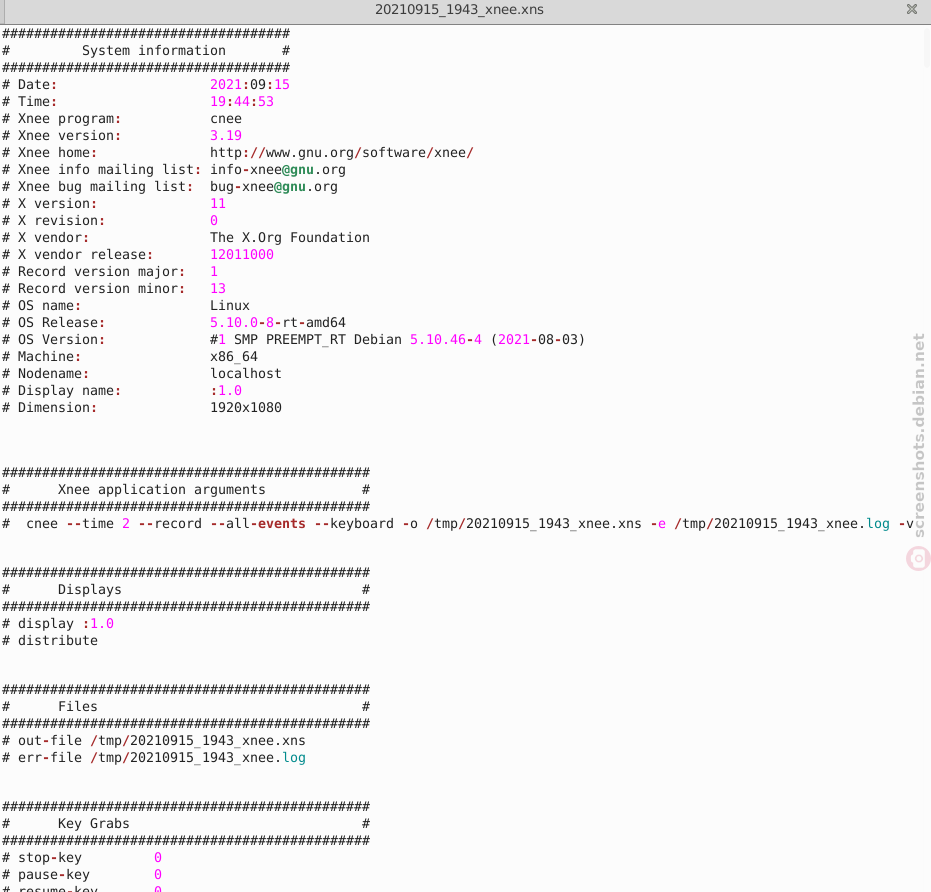Click the Display name value :1.0
The height and width of the screenshot is (892, 931).
click(x=226, y=391)
